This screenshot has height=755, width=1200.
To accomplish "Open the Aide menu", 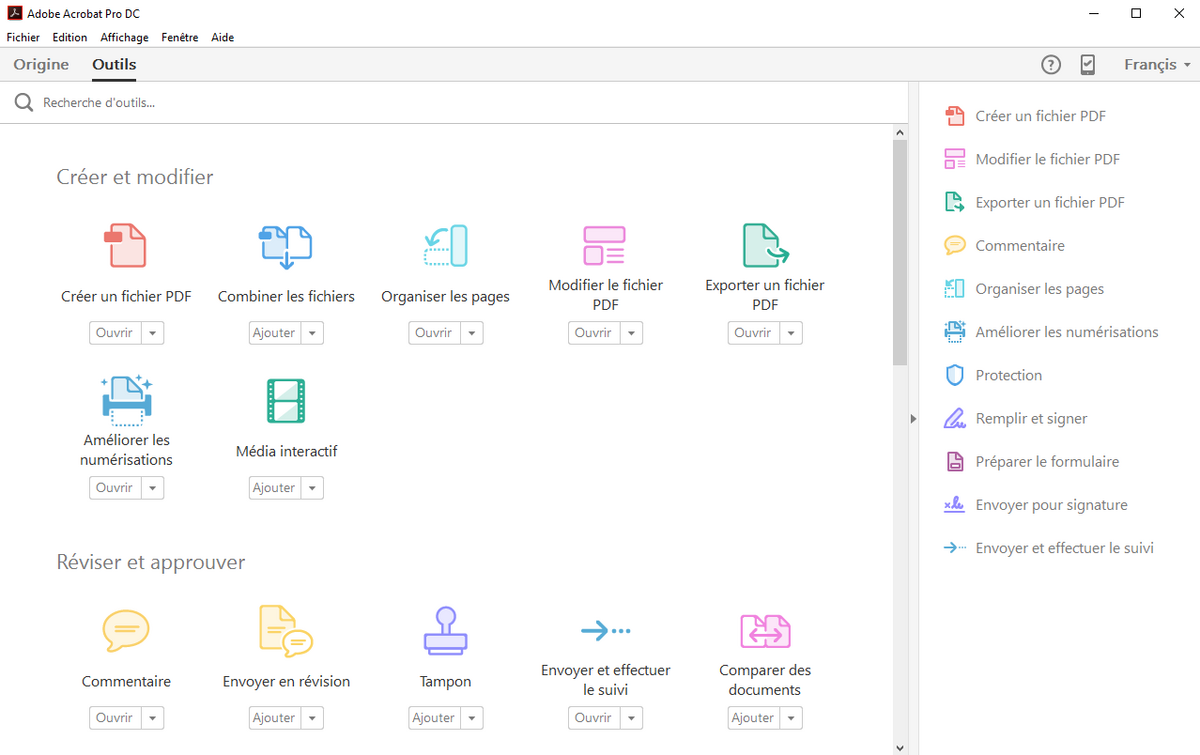I will [223, 37].
